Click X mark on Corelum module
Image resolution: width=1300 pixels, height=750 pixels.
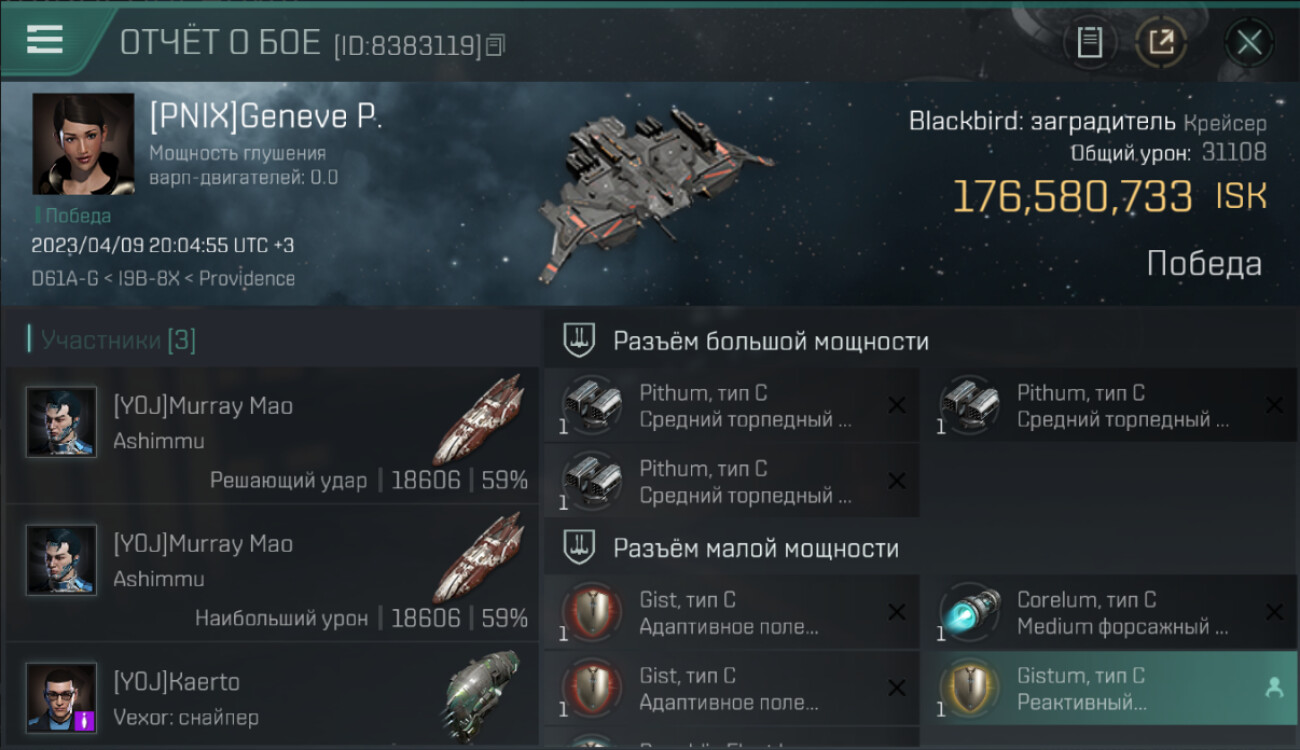coord(1274,612)
